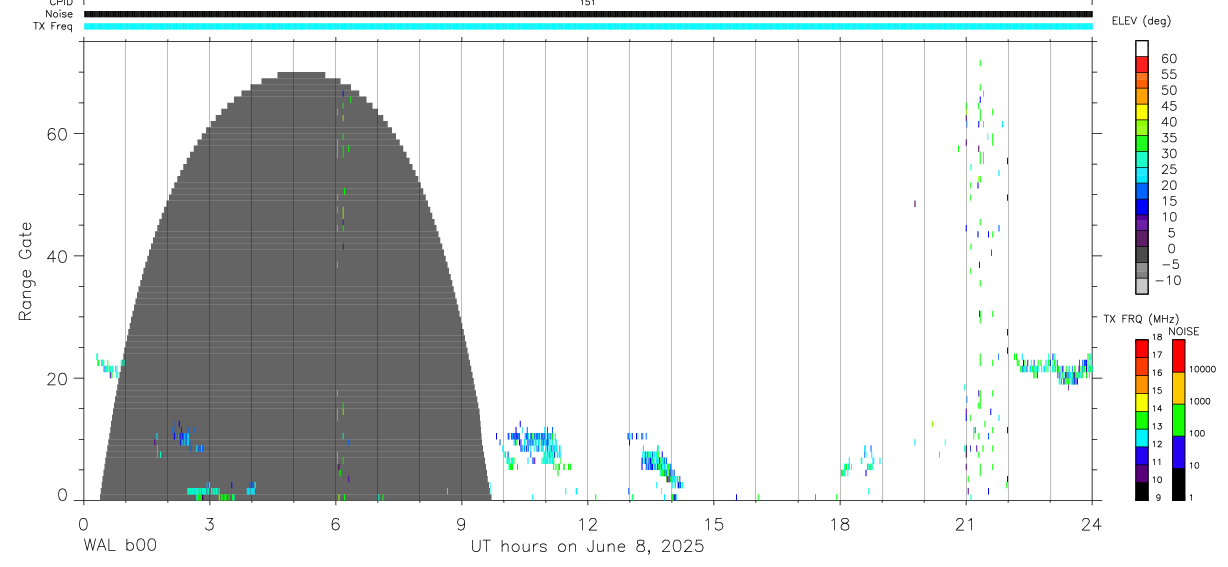Click the lightest gray bottom ELEV segment
The image size is (1228, 567).
[x=1142, y=286]
